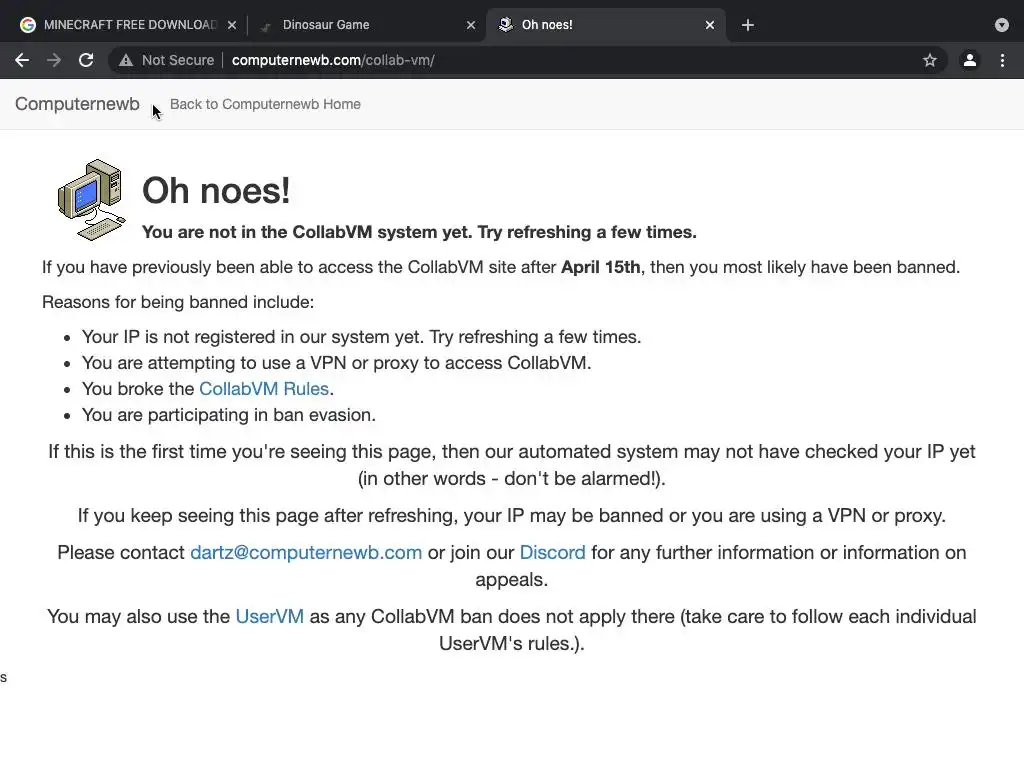Viewport: 1024px width, 768px height.
Task: Click 'Reasons for being banned include:' text
Action: pyautogui.click(x=178, y=302)
